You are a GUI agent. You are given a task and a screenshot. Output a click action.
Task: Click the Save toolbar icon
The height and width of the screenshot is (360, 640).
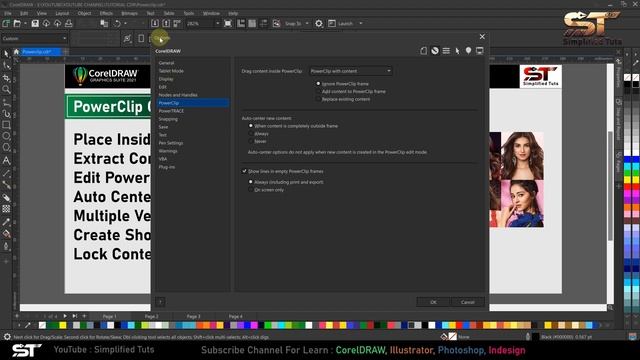coord(35,23)
